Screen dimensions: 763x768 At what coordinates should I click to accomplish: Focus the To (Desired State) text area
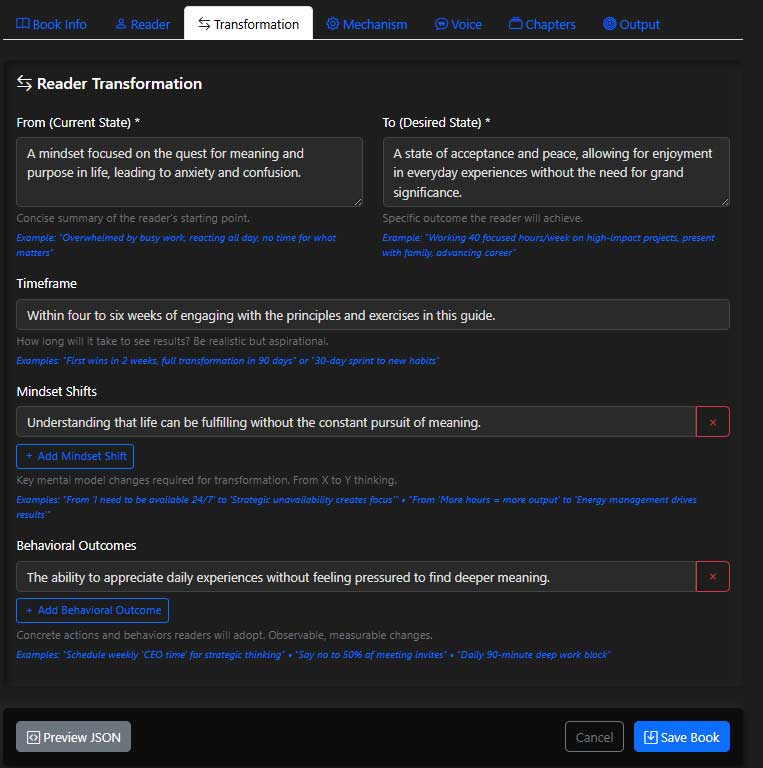555,172
